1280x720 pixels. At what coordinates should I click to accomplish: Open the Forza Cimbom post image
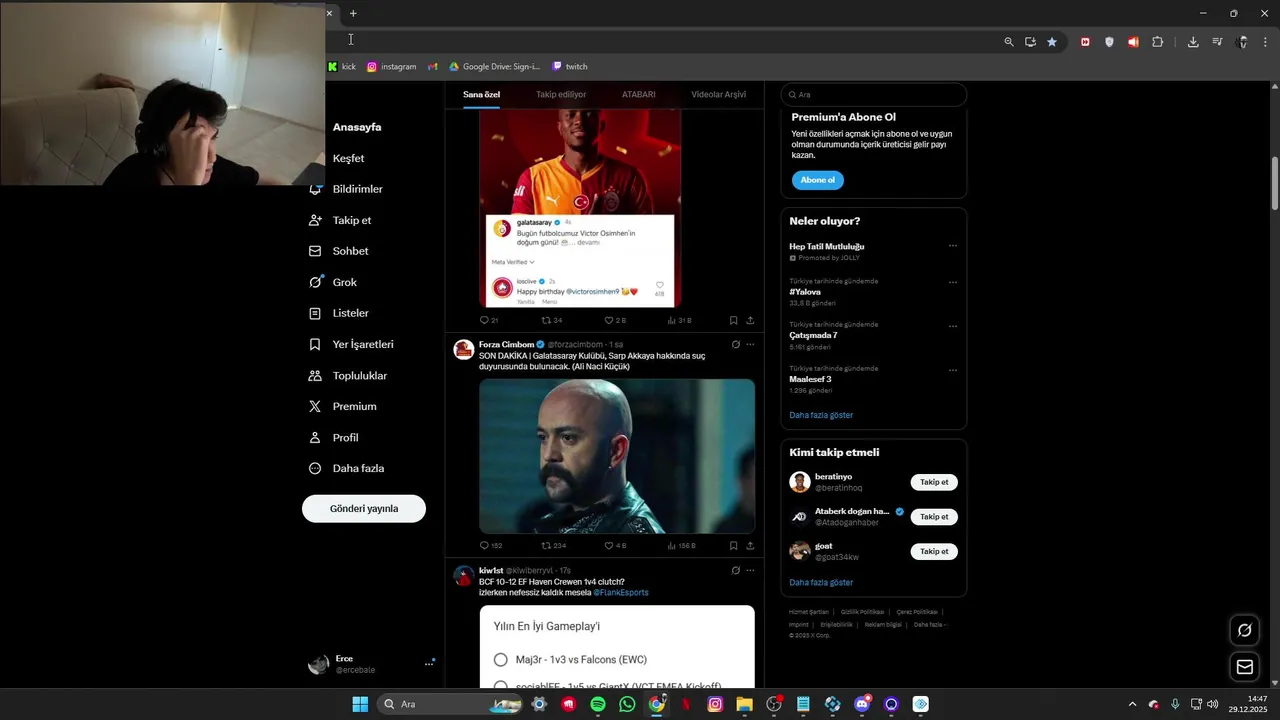[x=617, y=456]
